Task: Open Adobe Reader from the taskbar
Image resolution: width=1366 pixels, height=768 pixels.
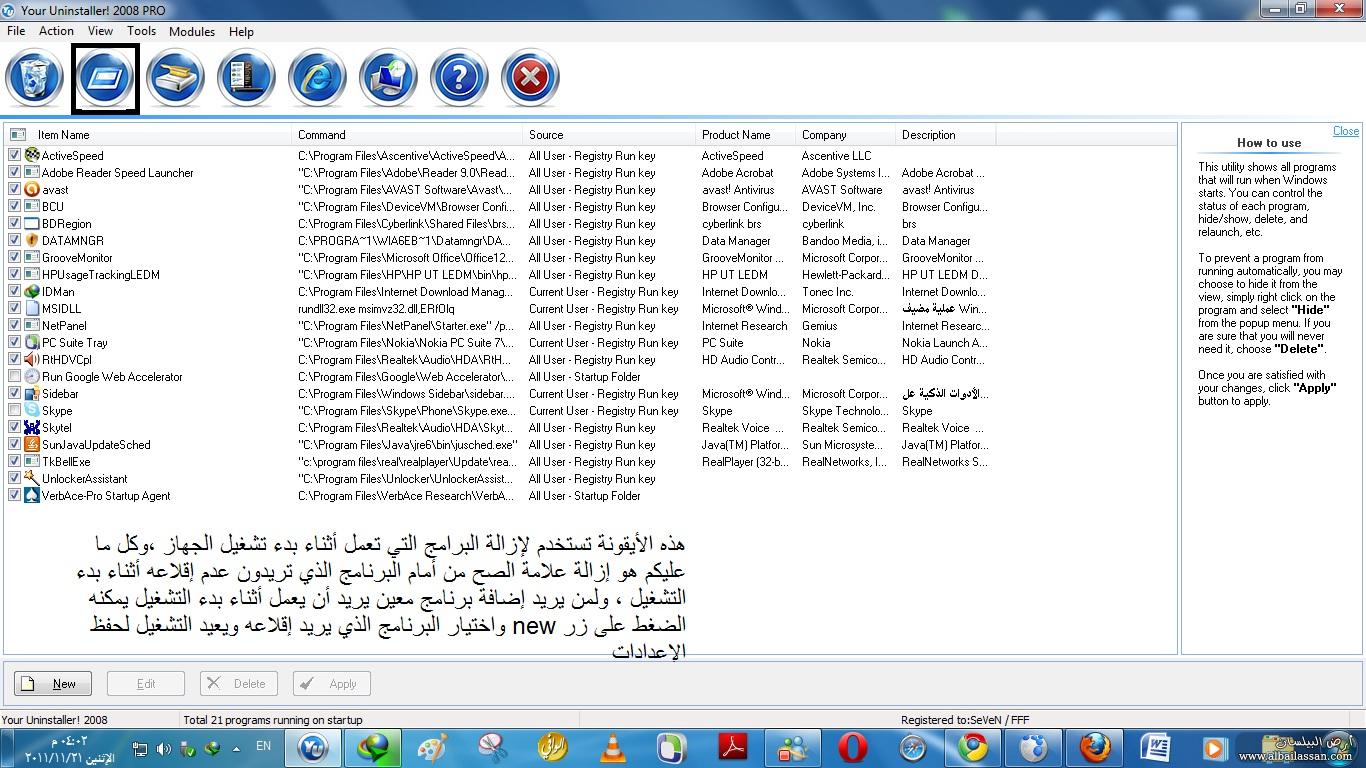Action: pyautogui.click(x=733, y=747)
